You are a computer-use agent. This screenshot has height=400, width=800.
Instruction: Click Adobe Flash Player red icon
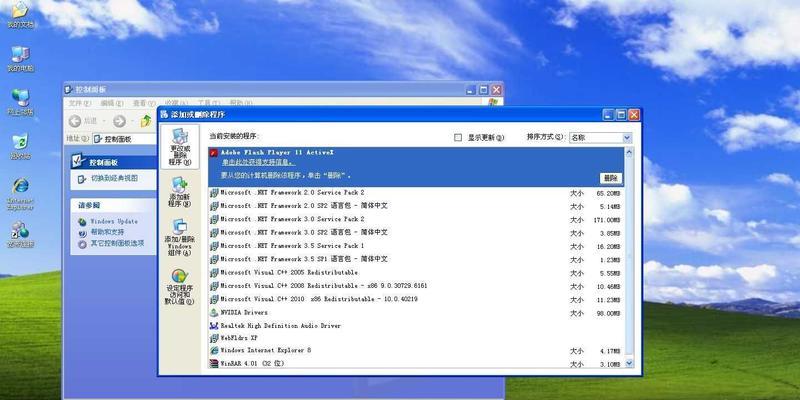pyautogui.click(x=214, y=153)
